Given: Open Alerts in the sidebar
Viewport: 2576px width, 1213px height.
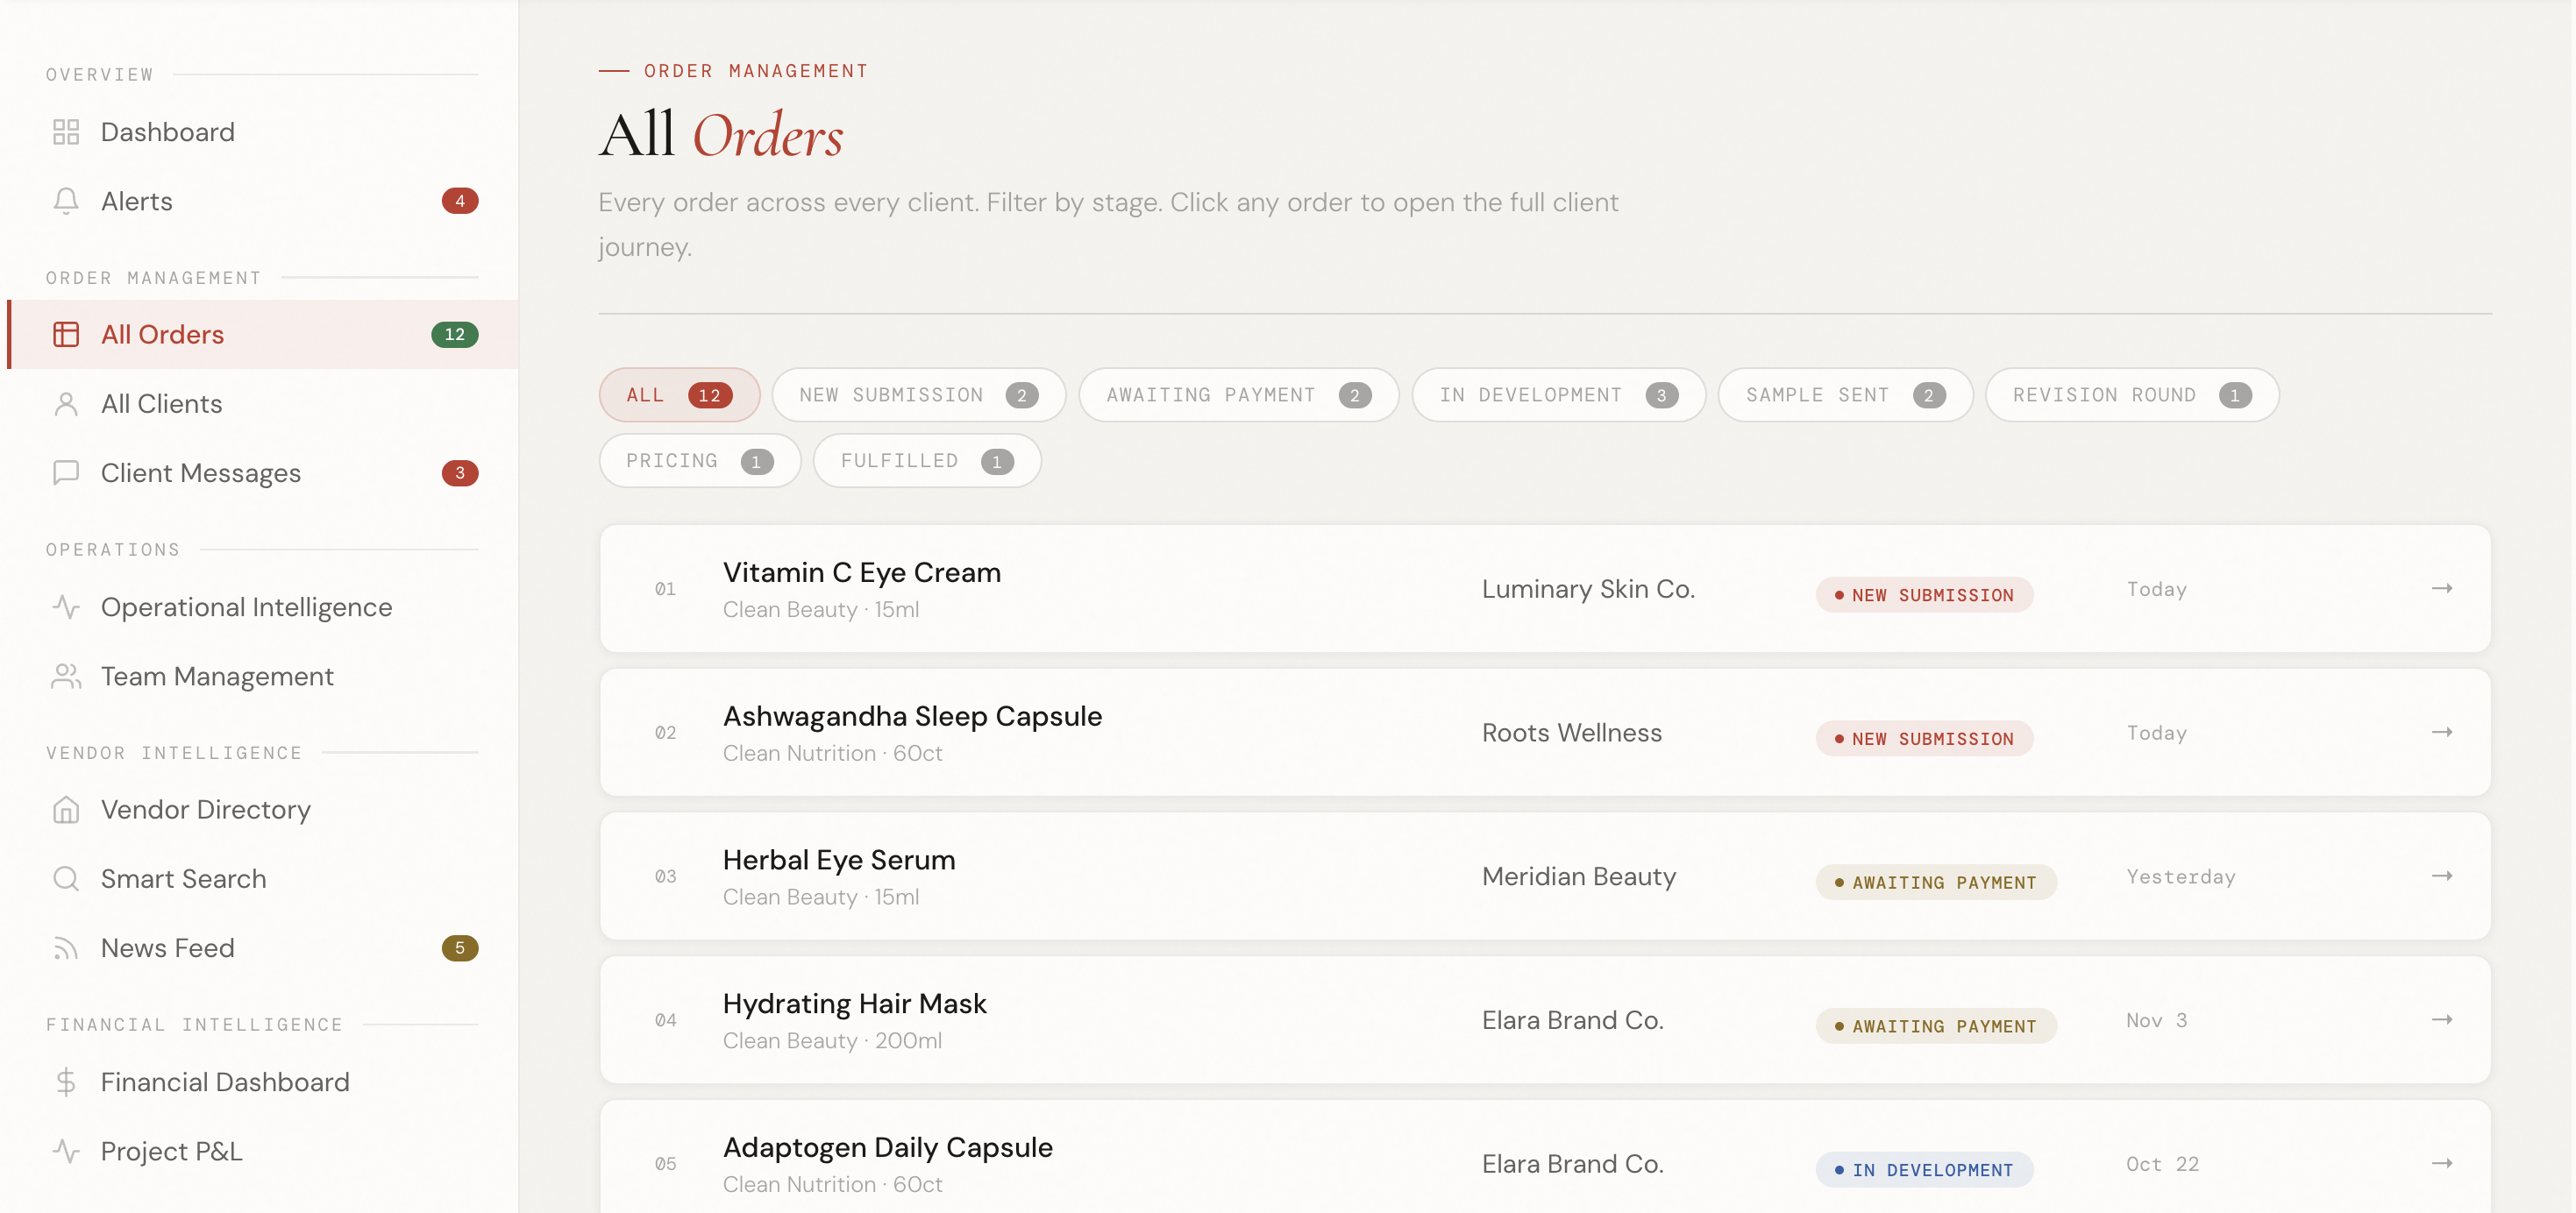Looking at the screenshot, I should pos(263,201).
